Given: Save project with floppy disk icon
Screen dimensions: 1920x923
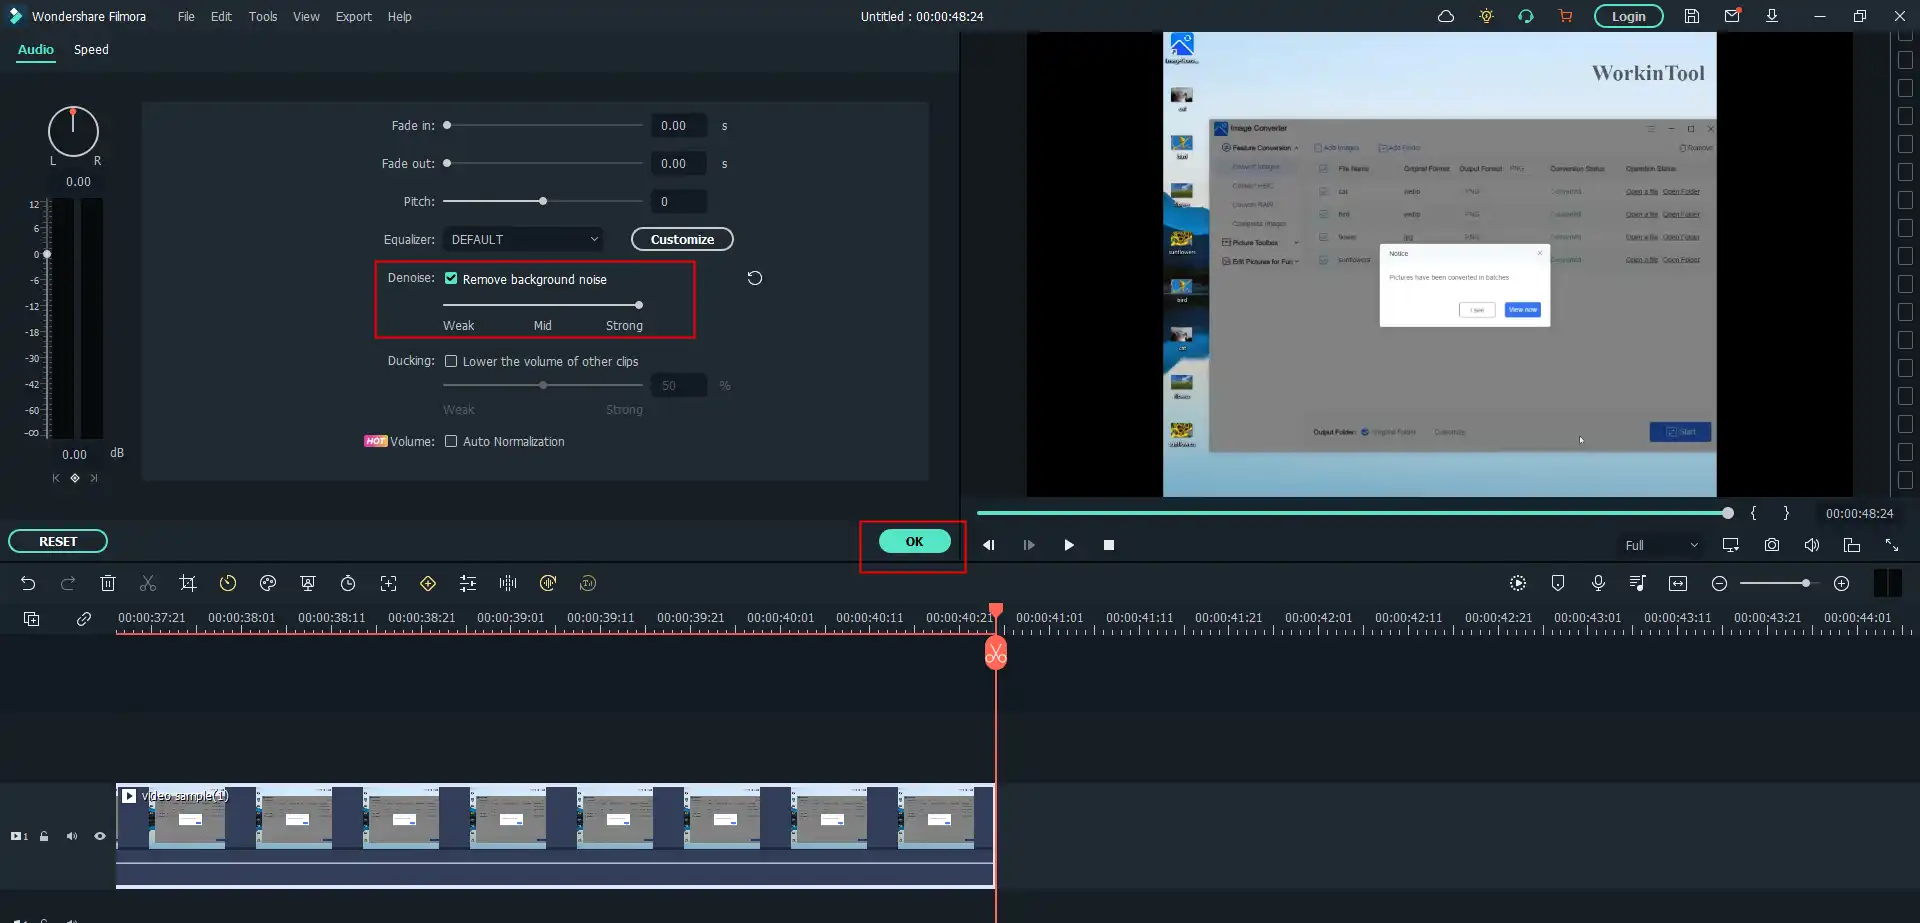Looking at the screenshot, I should (x=1692, y=16).
